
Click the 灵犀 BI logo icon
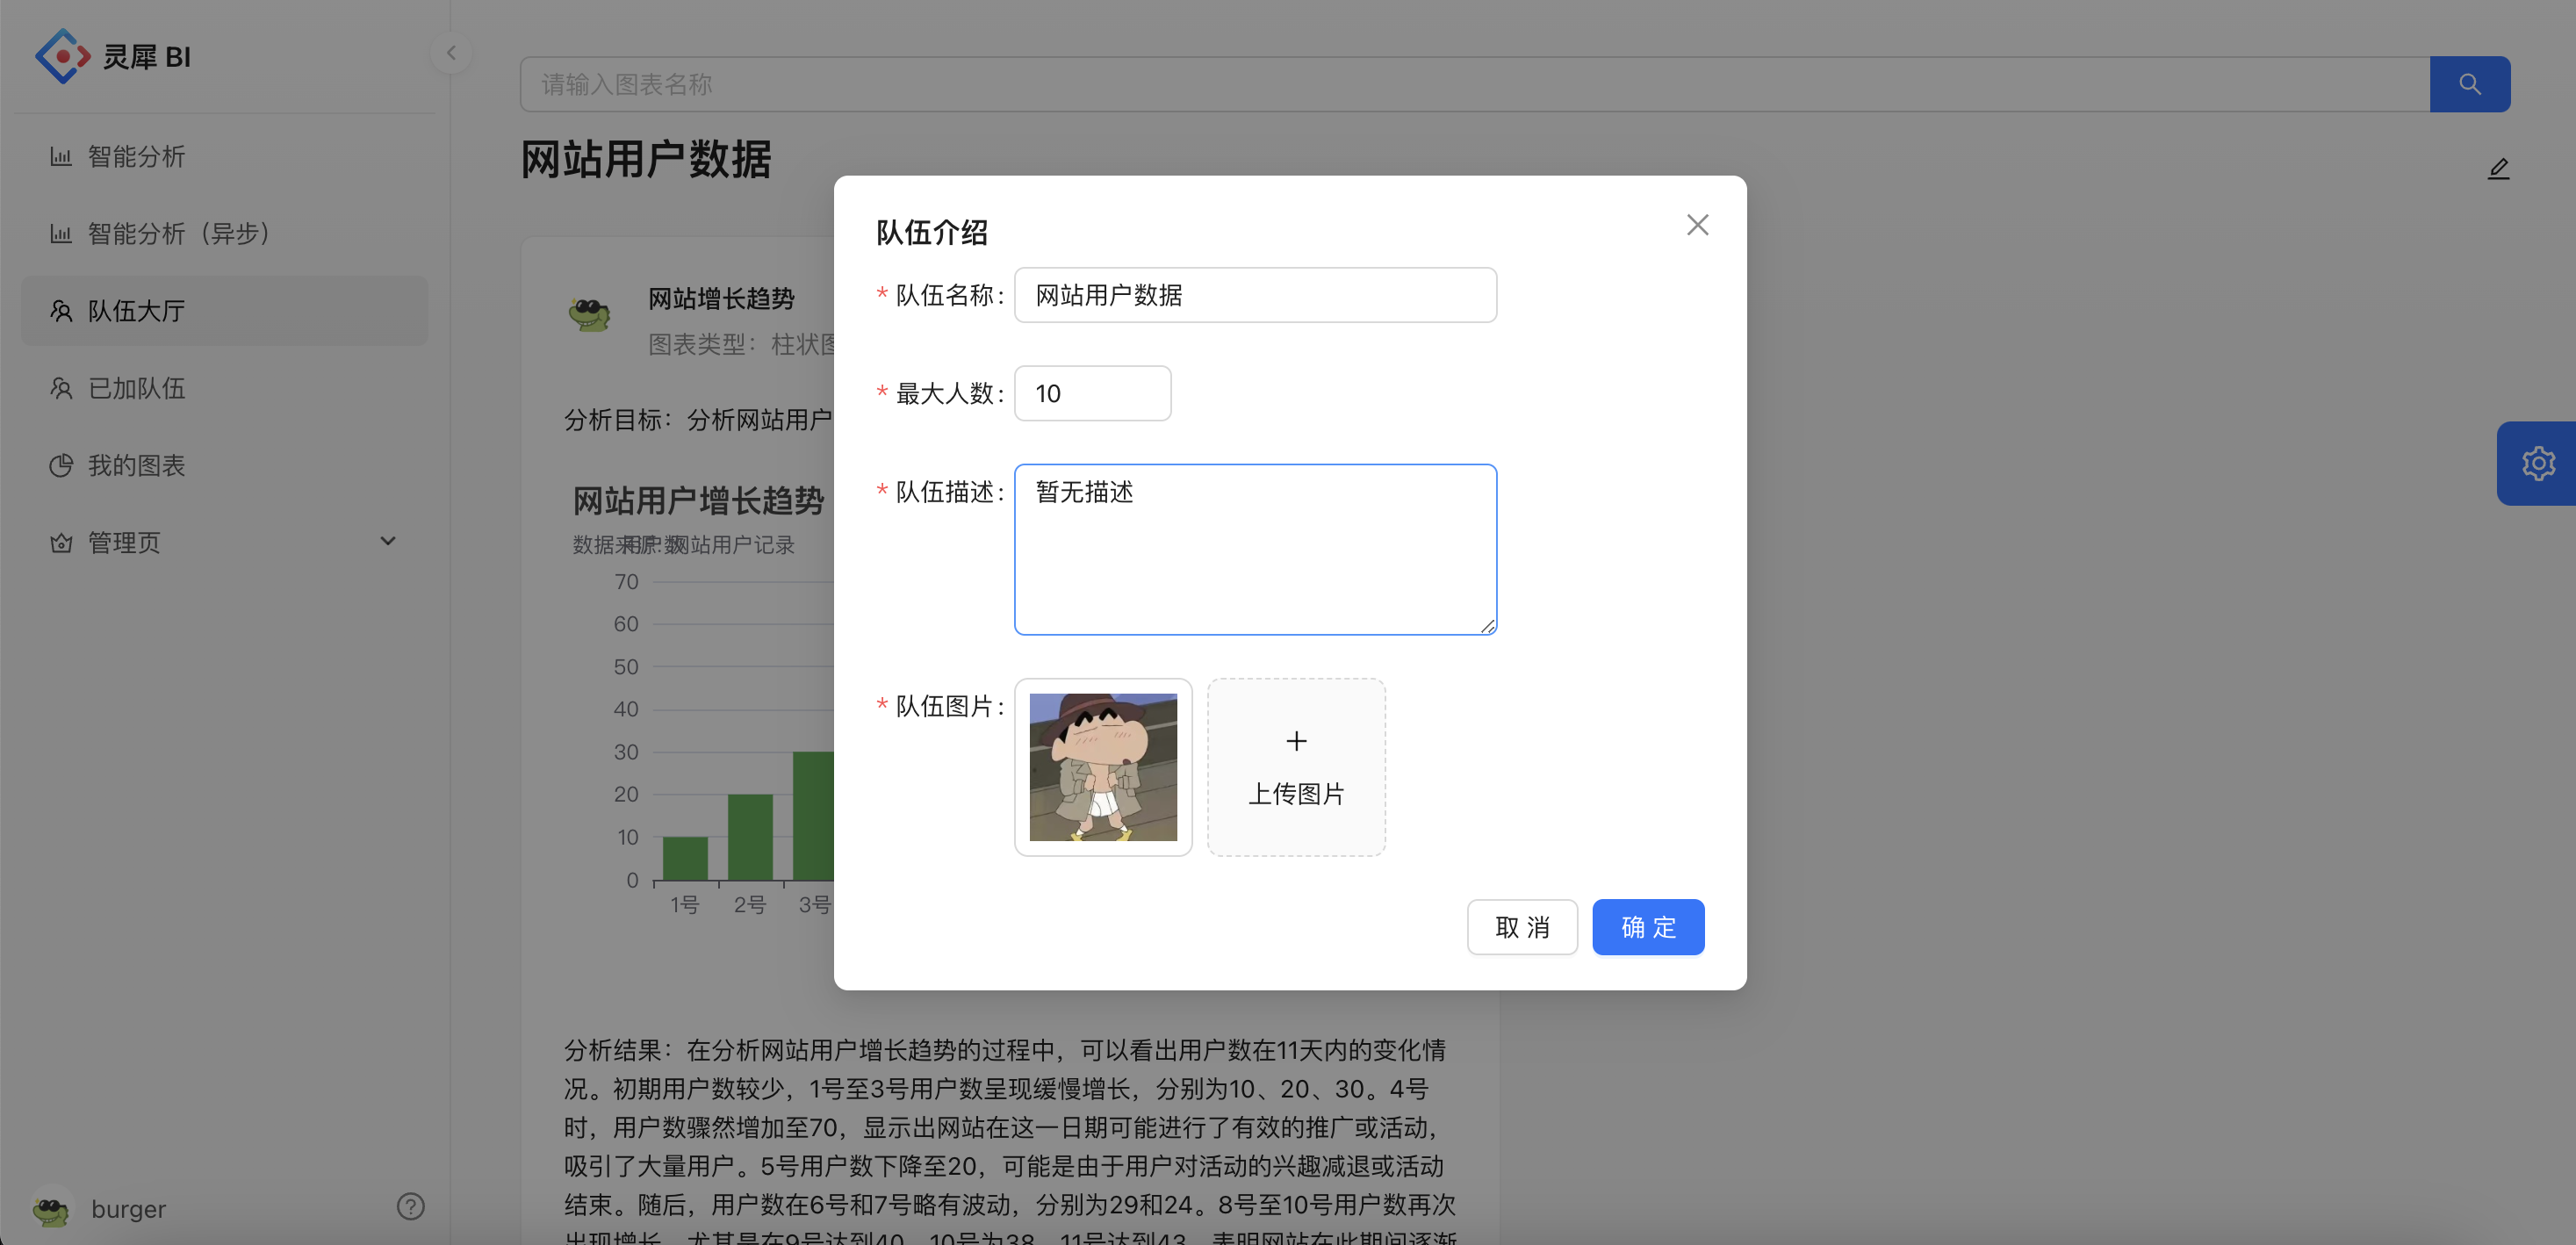pos(62,55)
